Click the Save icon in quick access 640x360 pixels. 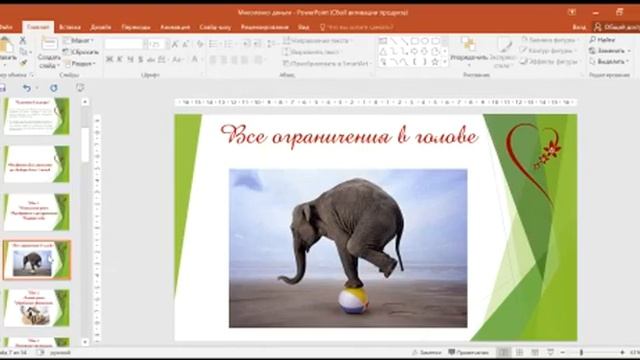click(x=2, y=88)
